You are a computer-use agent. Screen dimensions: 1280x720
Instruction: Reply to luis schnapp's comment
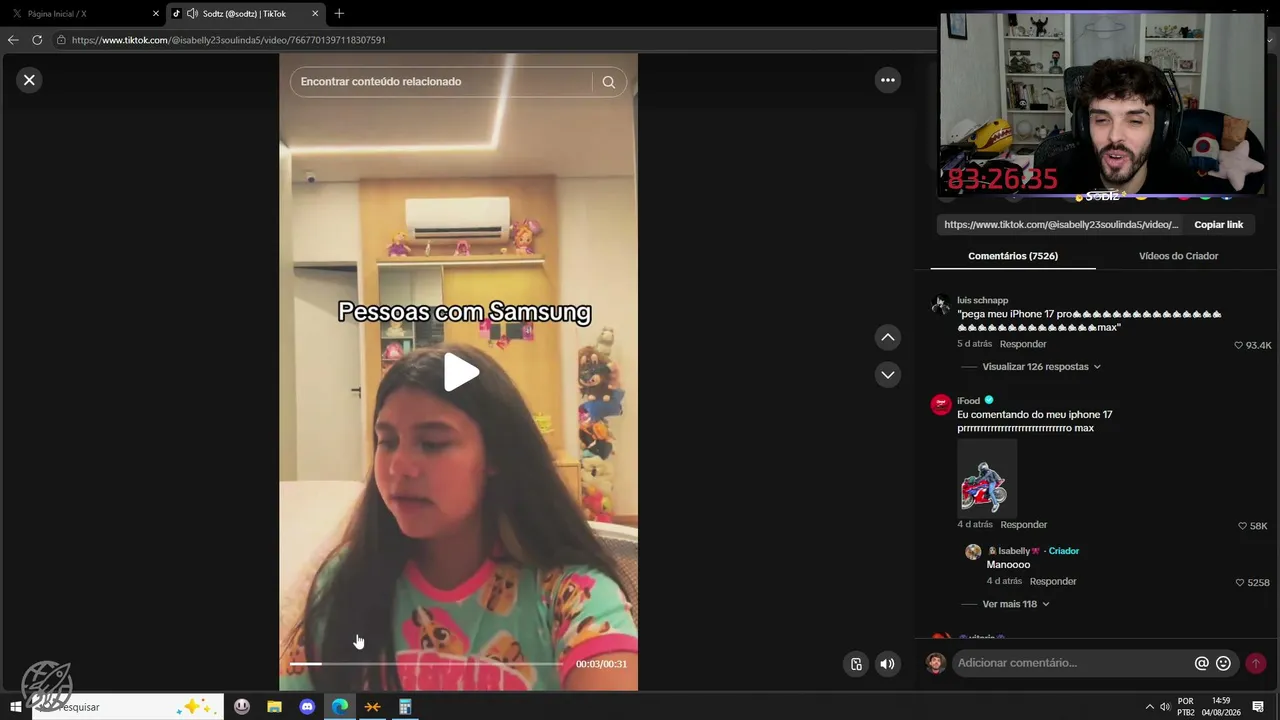pos(1023,344)
